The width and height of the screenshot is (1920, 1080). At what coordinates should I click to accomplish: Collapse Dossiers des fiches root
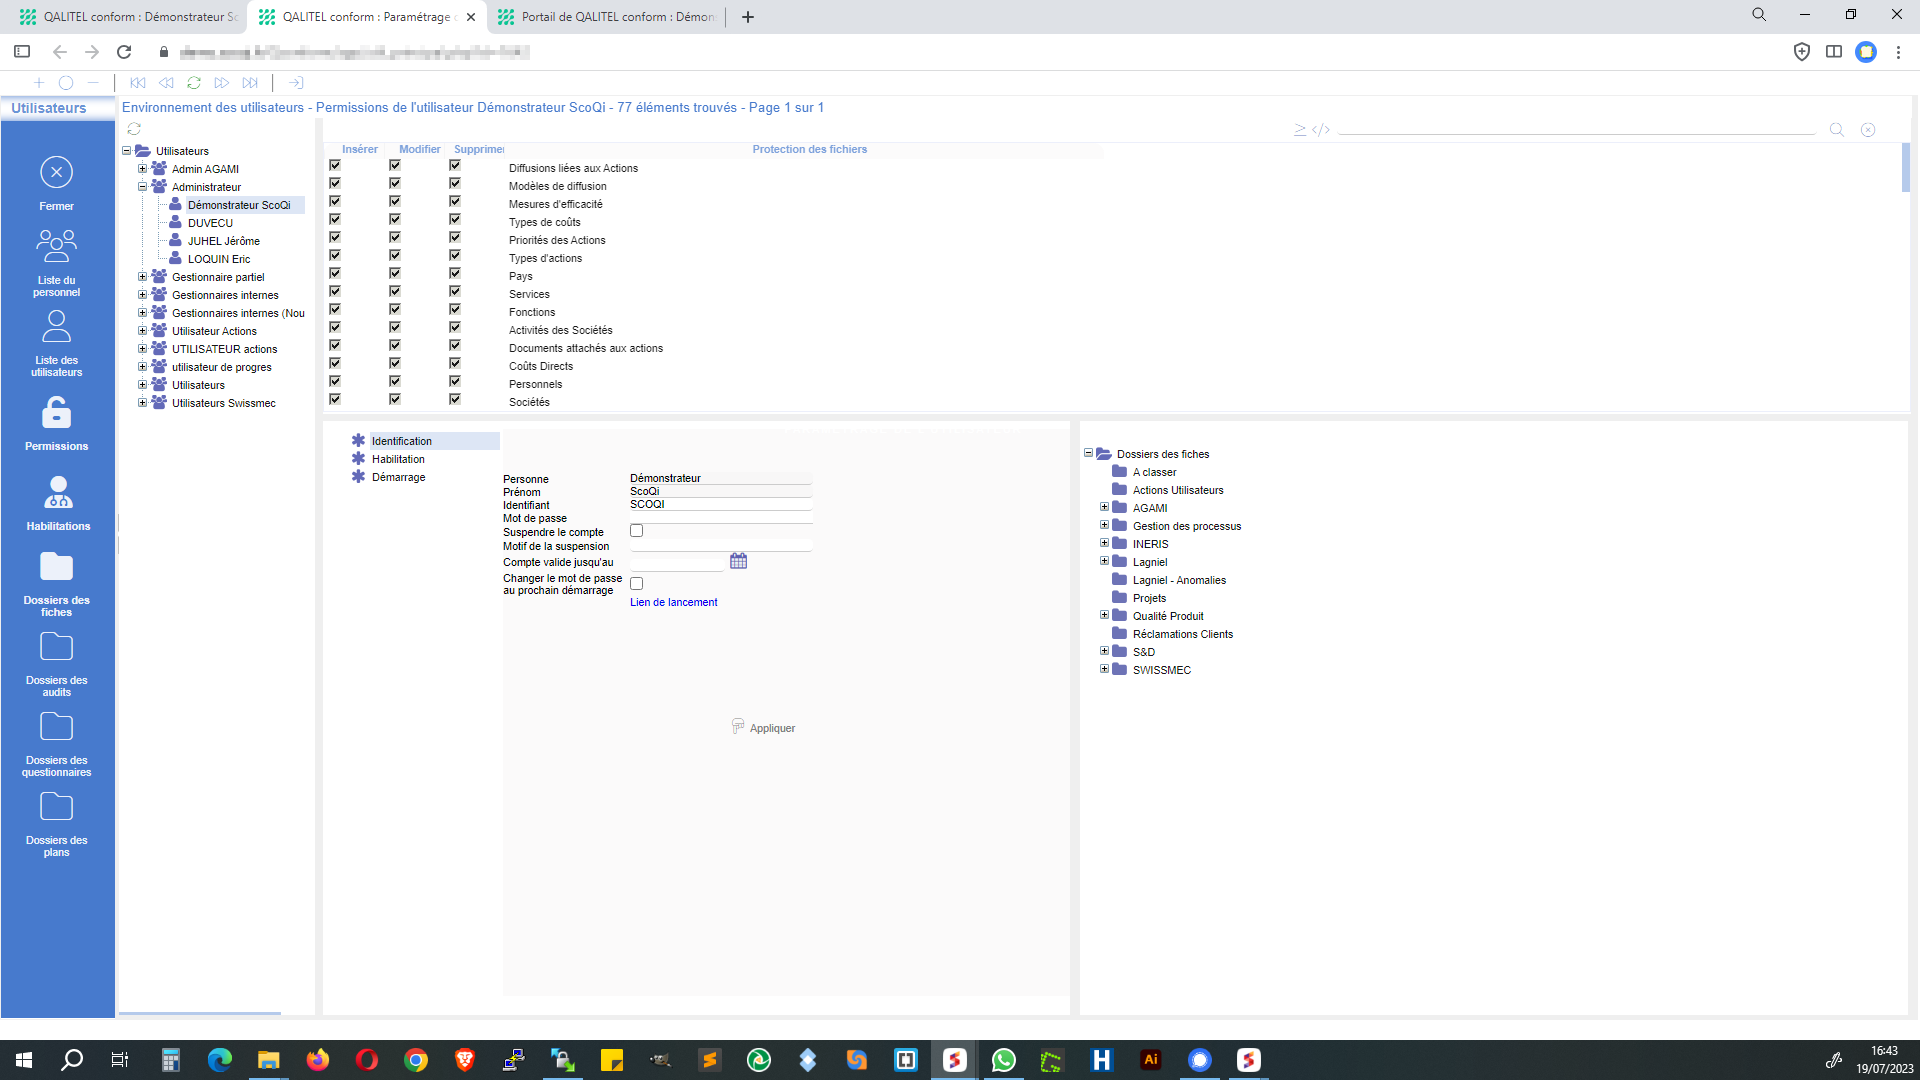[1088, 453]
